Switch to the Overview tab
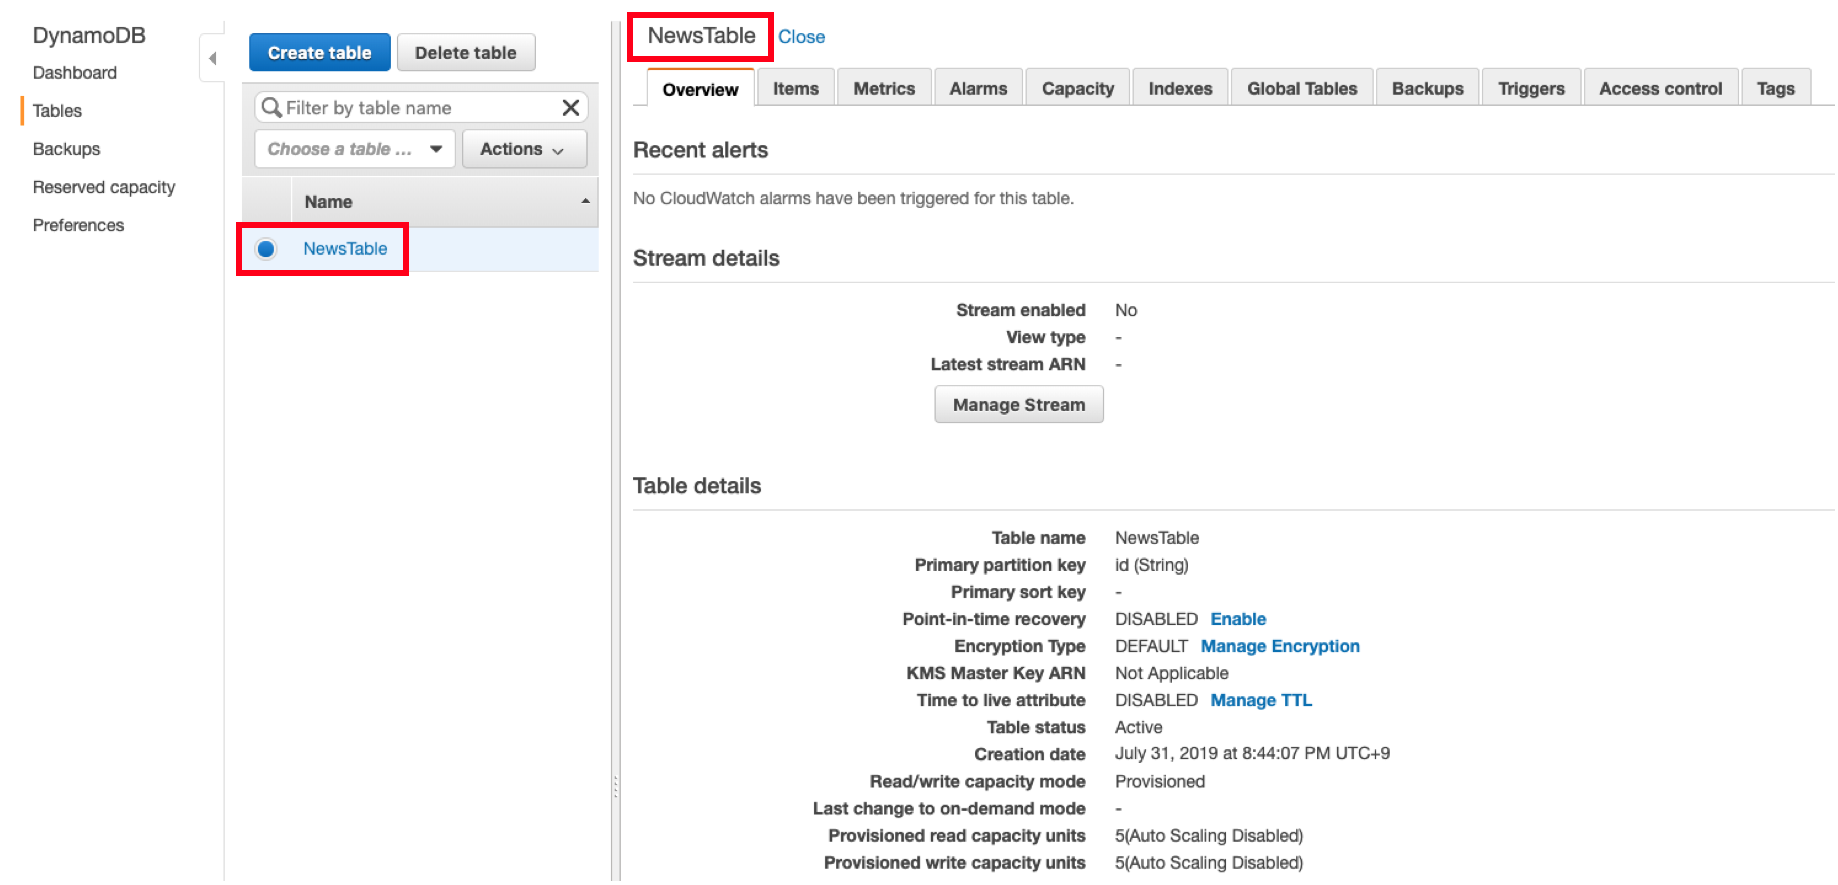1838x885 pixels. coord(700,89)
